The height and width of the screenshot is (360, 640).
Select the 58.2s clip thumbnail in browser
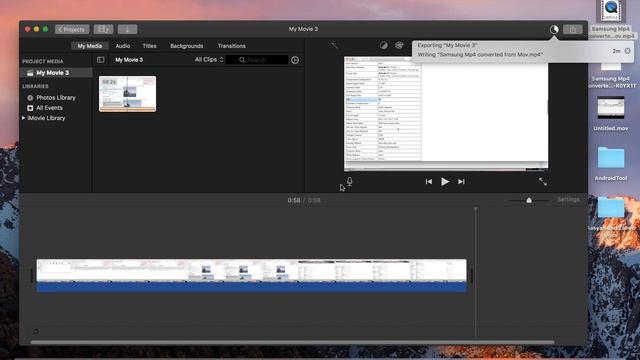click(x=127, y=94)
